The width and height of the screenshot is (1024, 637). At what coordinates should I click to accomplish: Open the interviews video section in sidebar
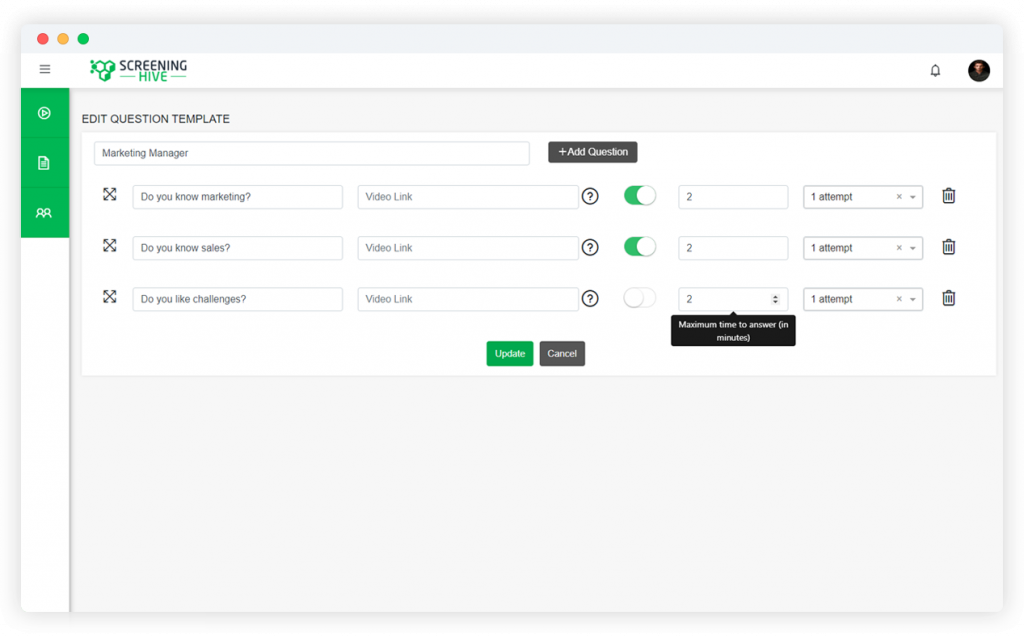[x=44, y=112]
